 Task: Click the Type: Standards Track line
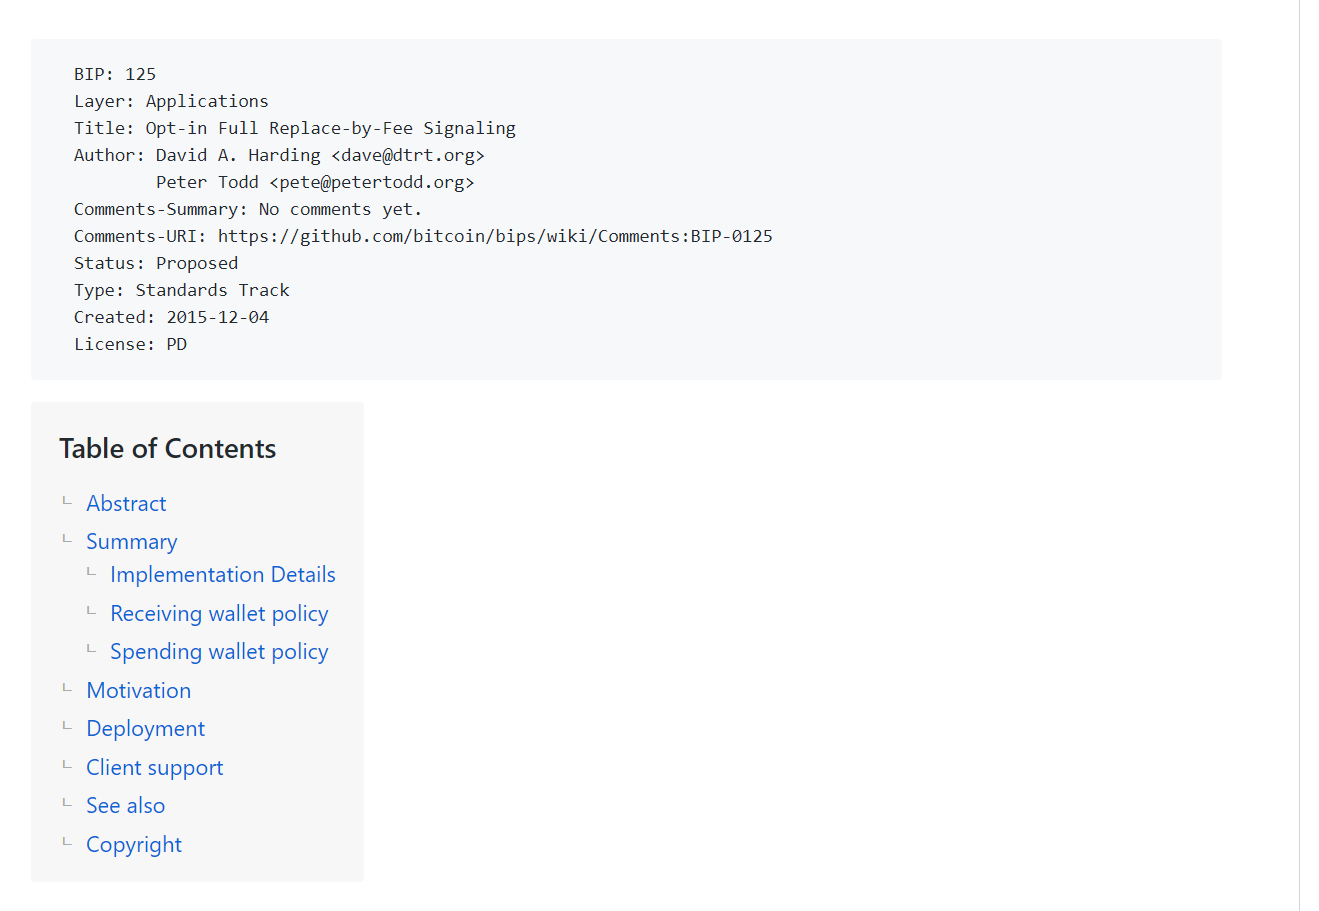(x=181, y=290)
